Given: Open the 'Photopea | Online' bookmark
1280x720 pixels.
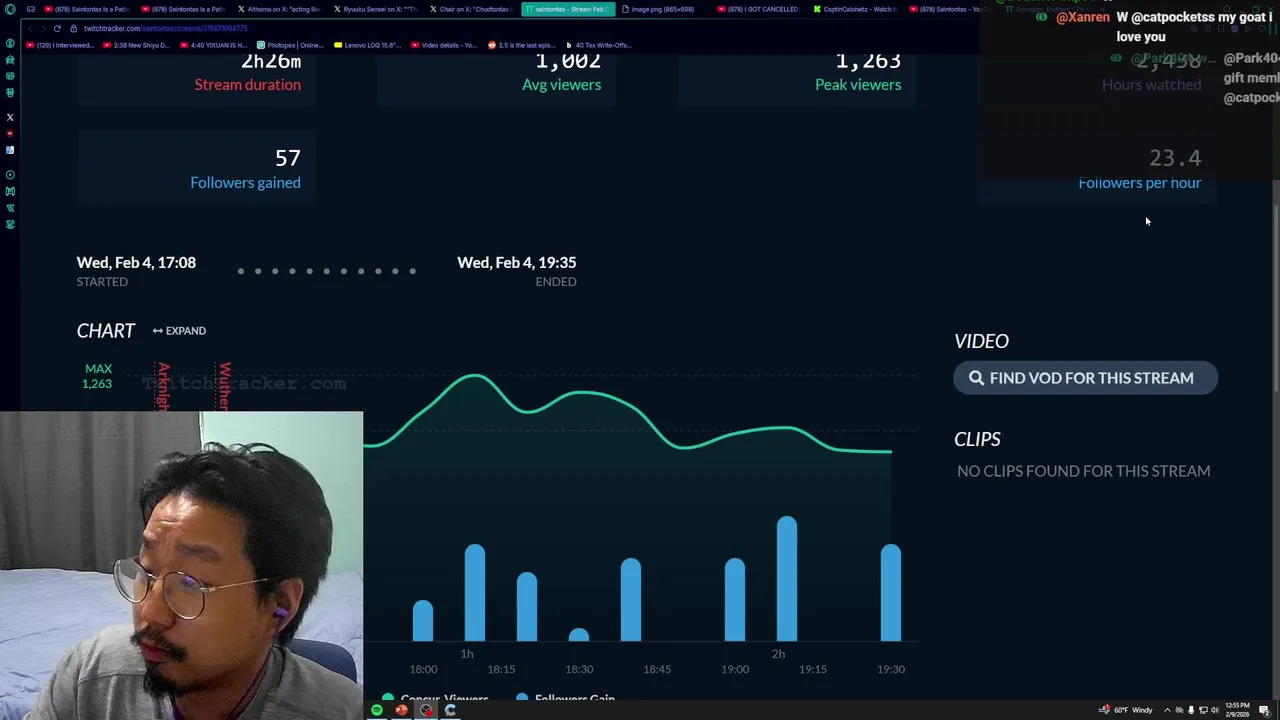Looking at the screenshot, I should [x=291, y=45].
